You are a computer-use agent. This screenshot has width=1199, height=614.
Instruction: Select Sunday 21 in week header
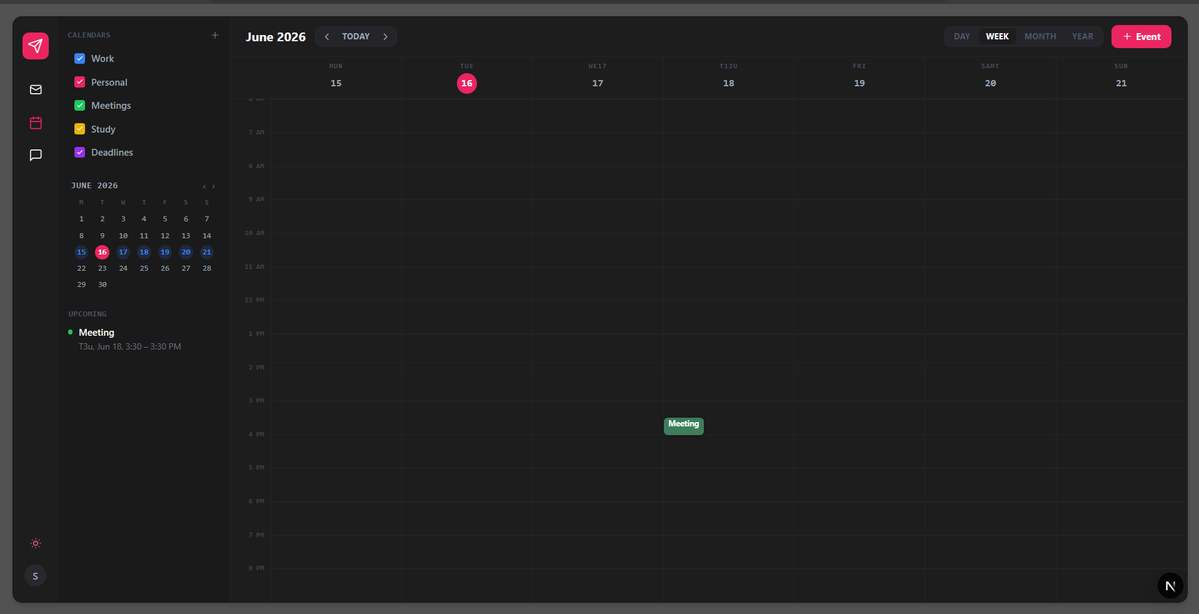pos(1121,83)
